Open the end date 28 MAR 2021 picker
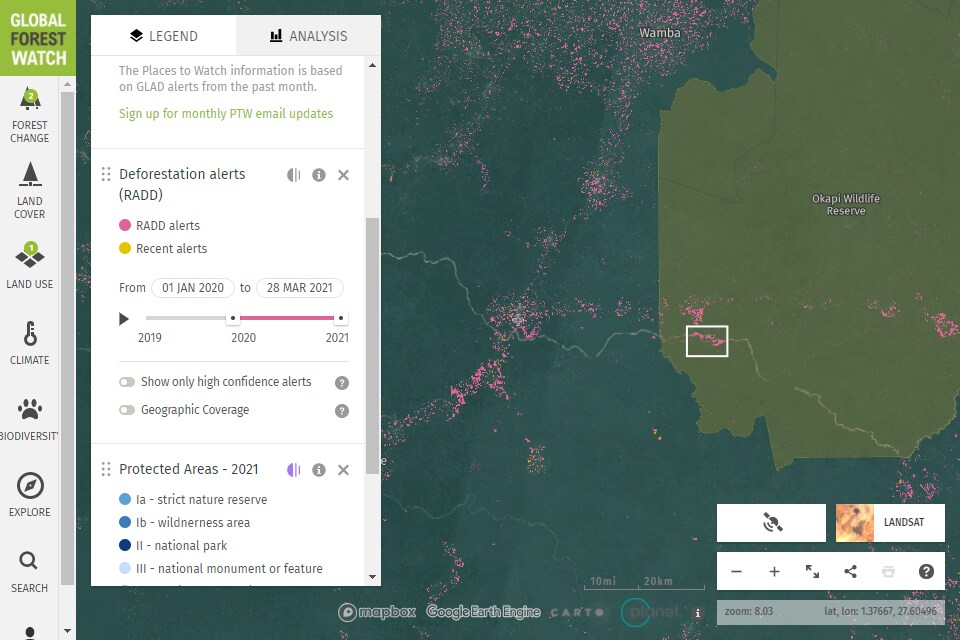Image resolution: width=960 pixels, height=640 pixels. click(x=299, y=288)
